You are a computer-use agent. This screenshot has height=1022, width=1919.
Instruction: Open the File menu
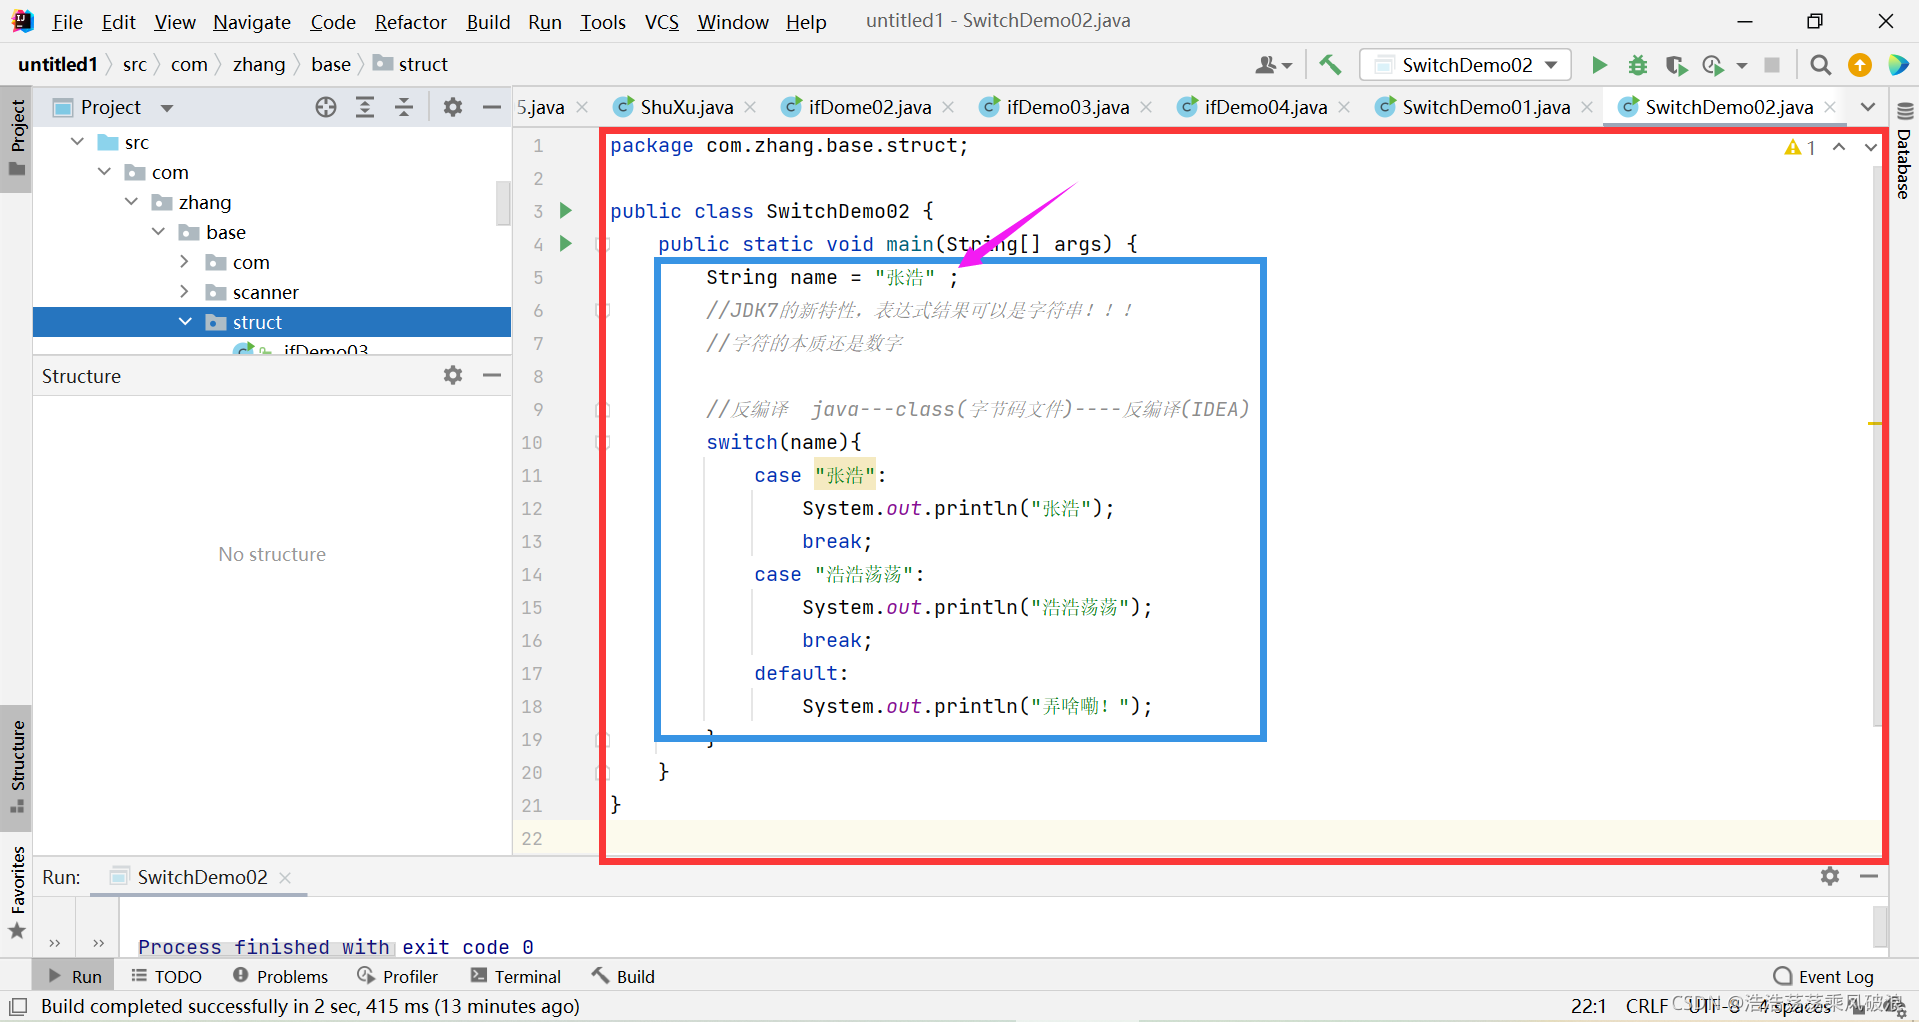pos(67,21)
